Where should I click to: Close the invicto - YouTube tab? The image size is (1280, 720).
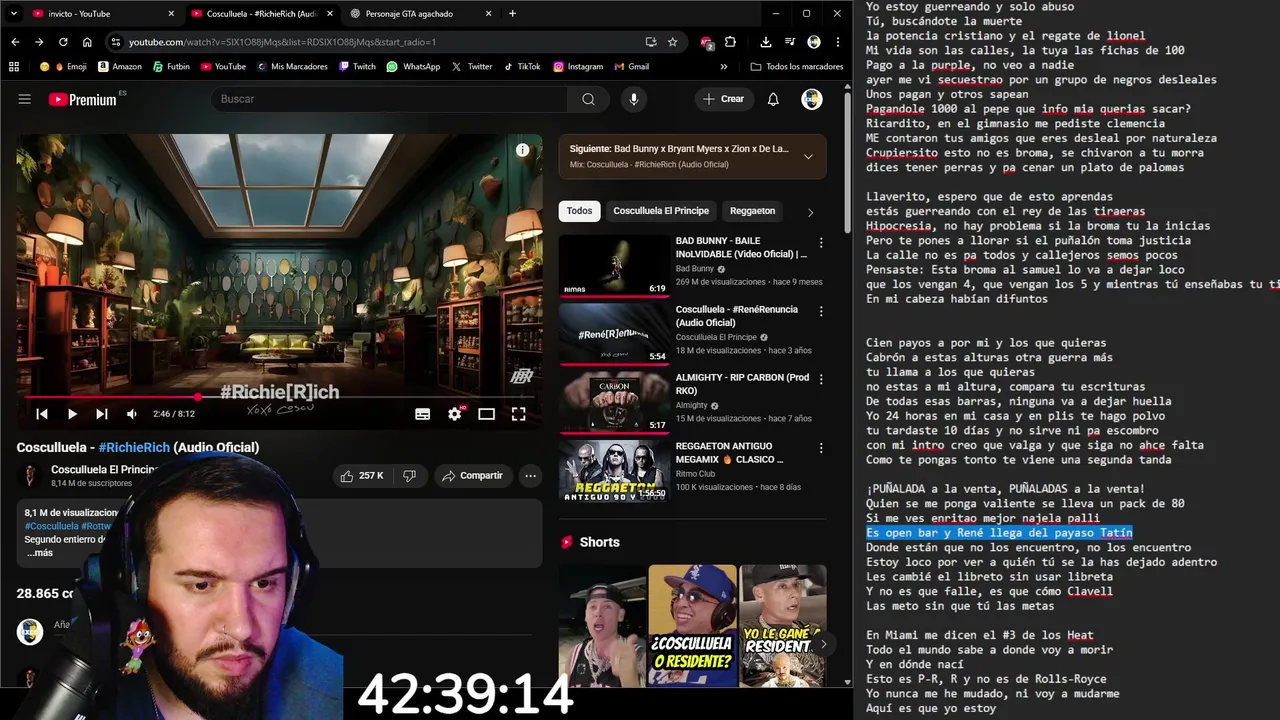coord(171,14)
